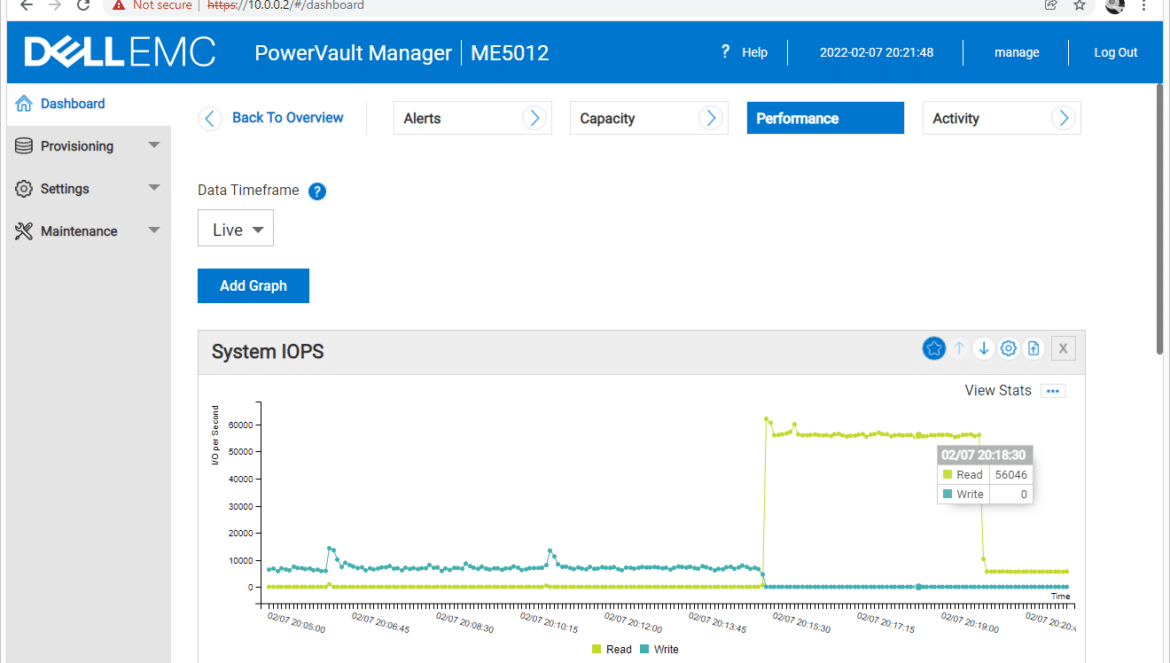Open the browser profile avatar
Viewport: 1170px width, 663px height.
(1115, 6)
